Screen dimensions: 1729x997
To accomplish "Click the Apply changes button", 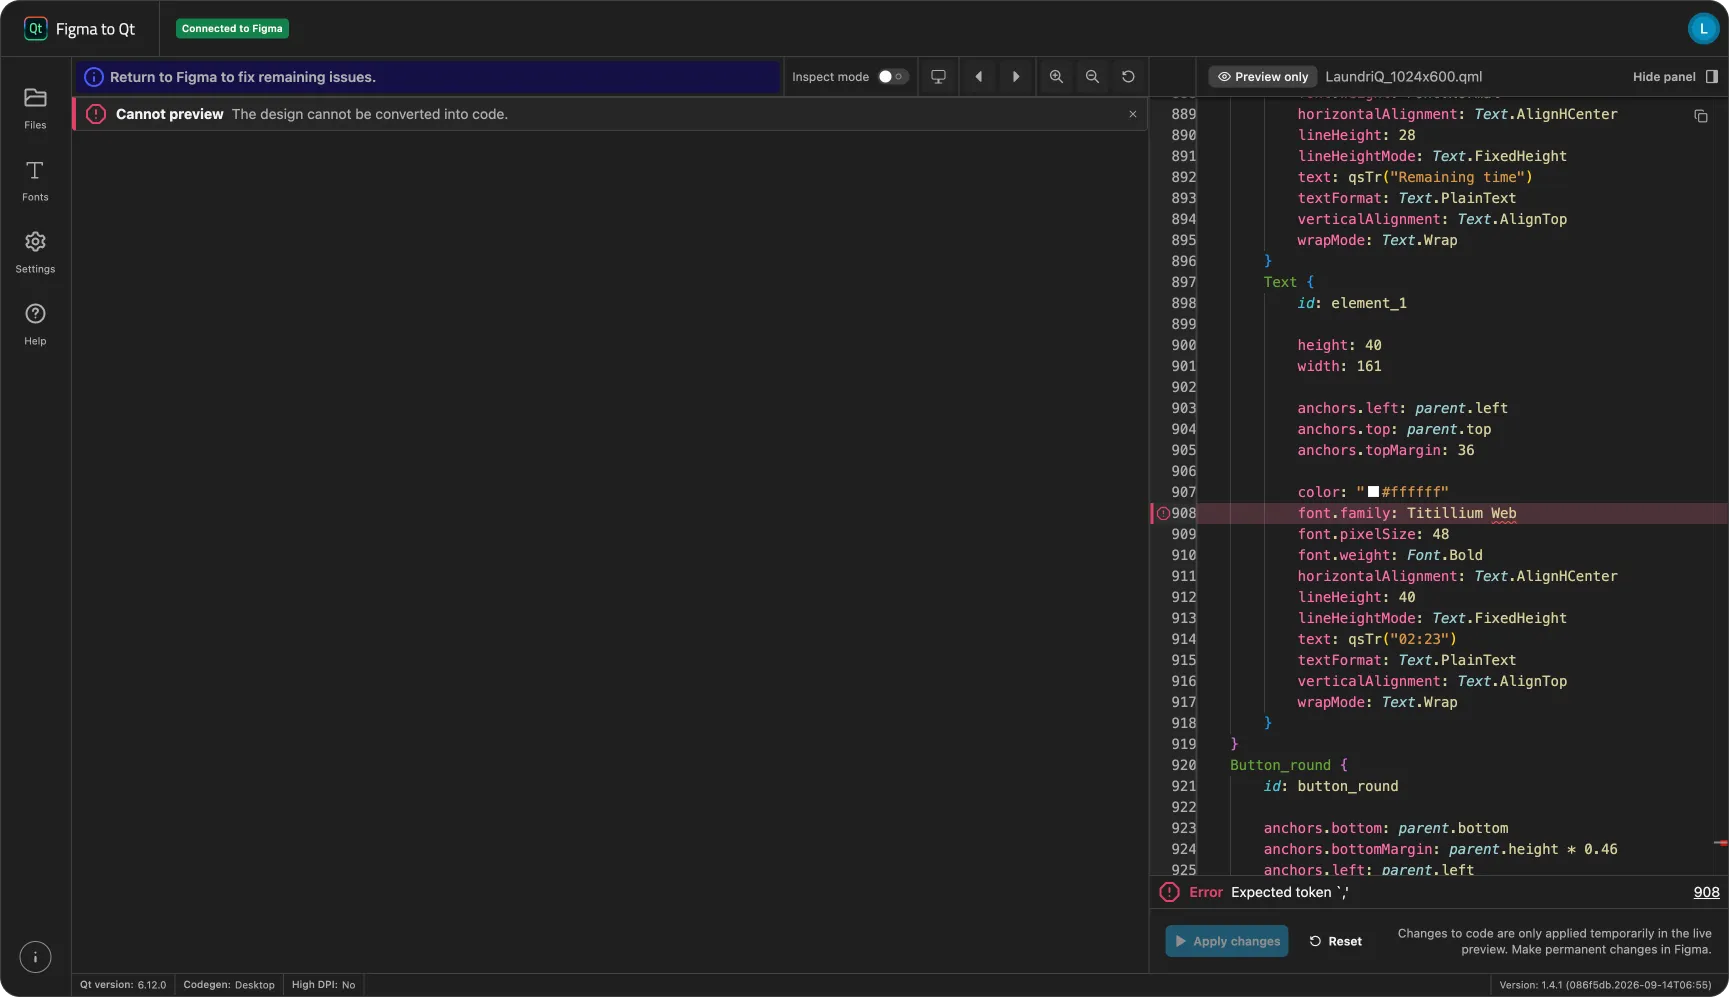I will click(x=1226, y=941).
